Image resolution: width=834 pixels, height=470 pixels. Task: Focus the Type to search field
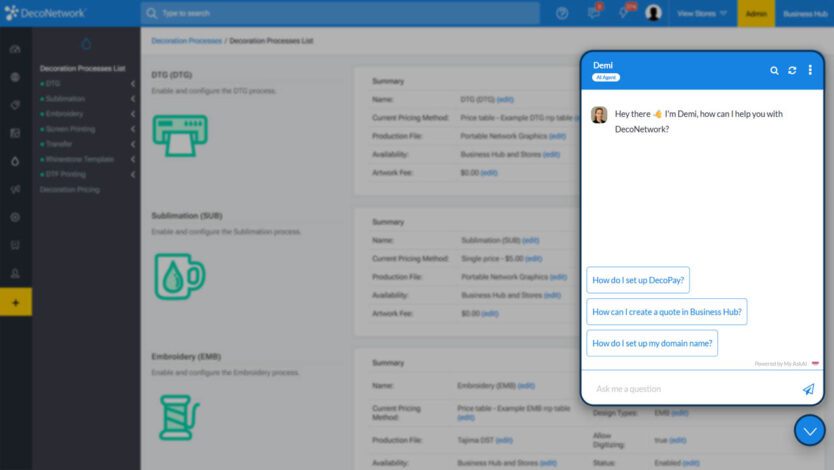coord(340,13)
